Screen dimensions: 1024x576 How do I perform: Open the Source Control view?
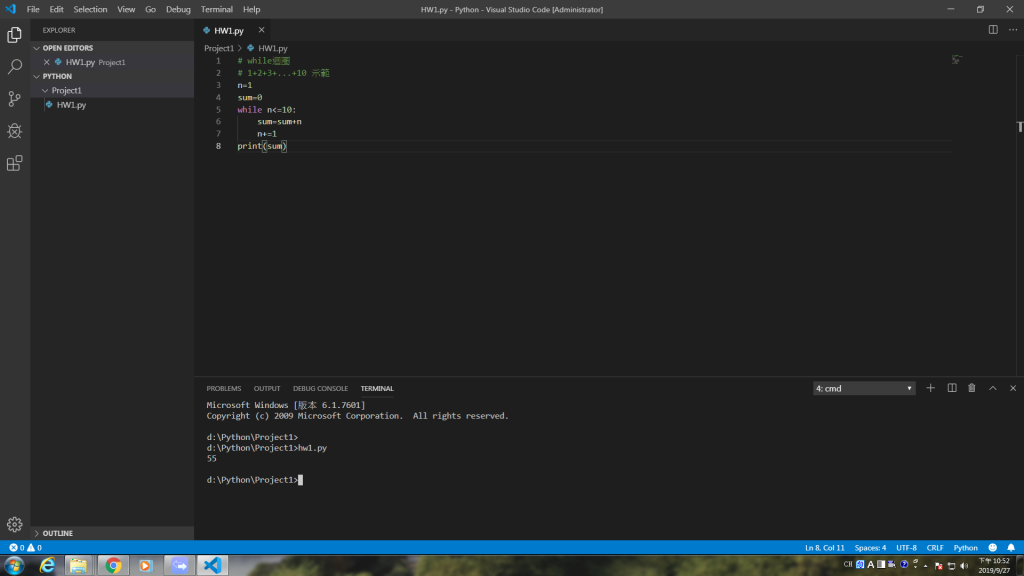14,99
